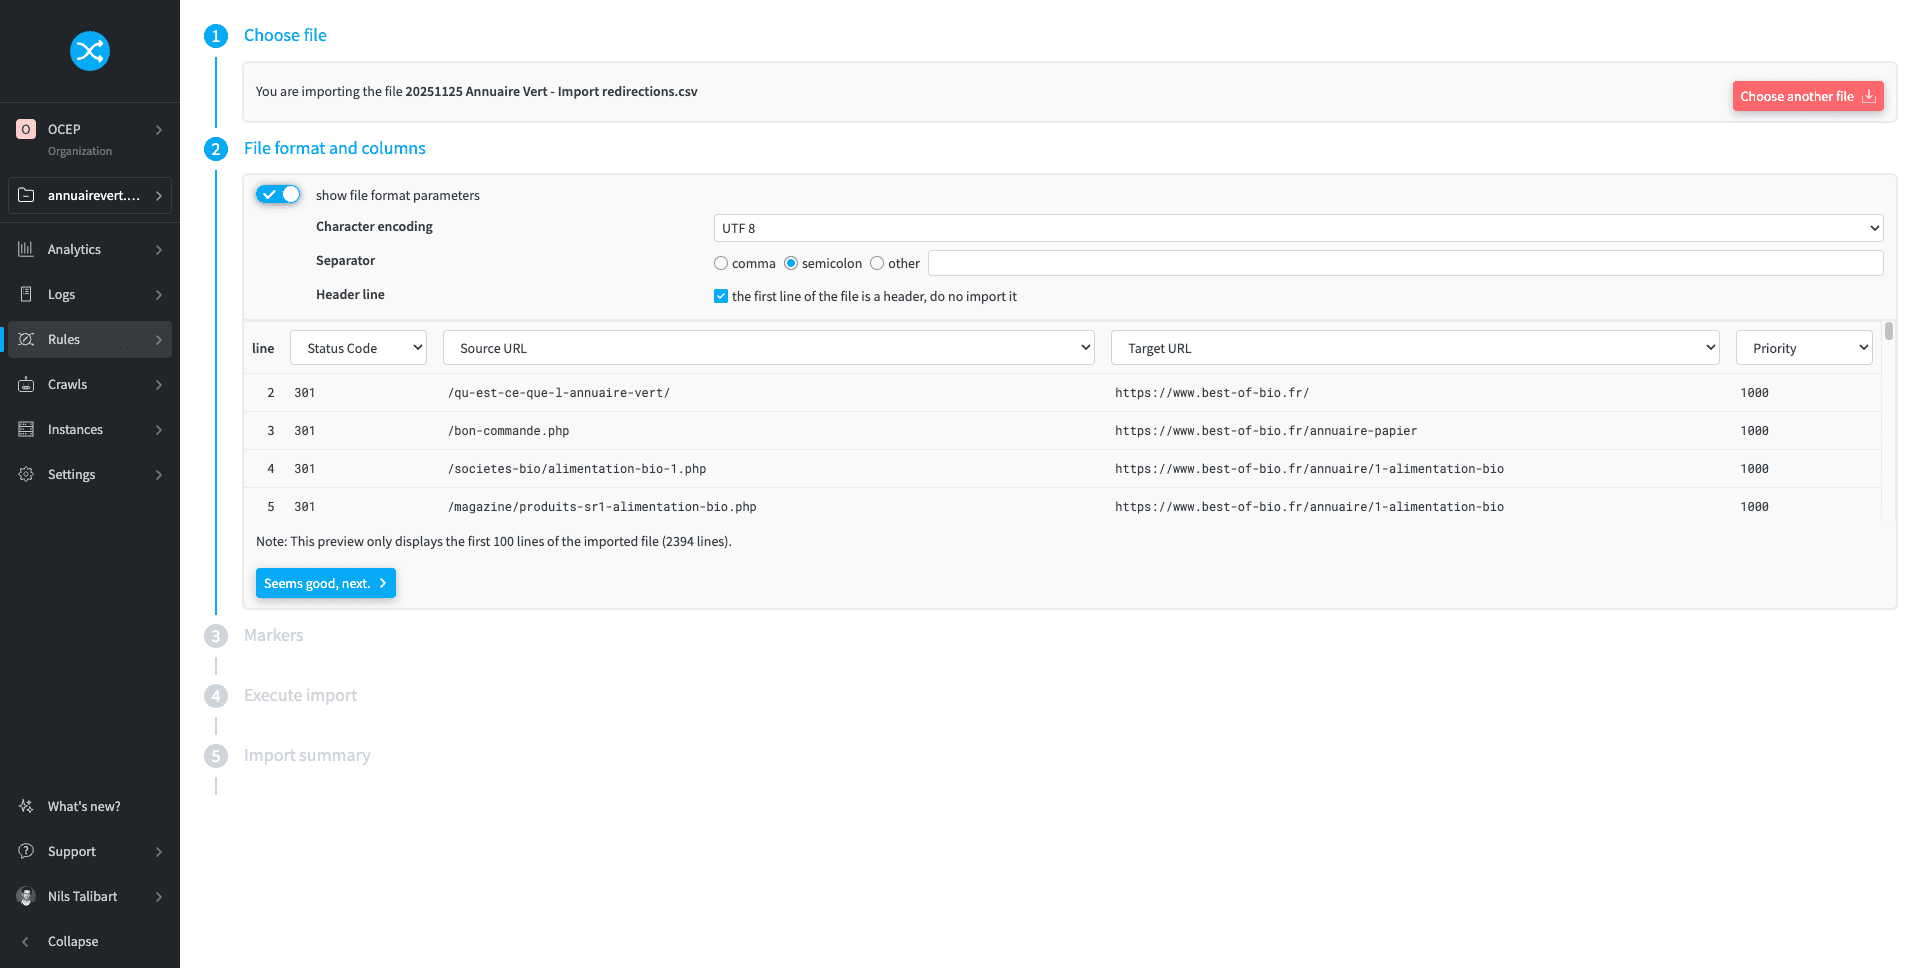Click the Choose another file button
The width and height of the screenshot is (1920, 968).
coord(1808,96)
